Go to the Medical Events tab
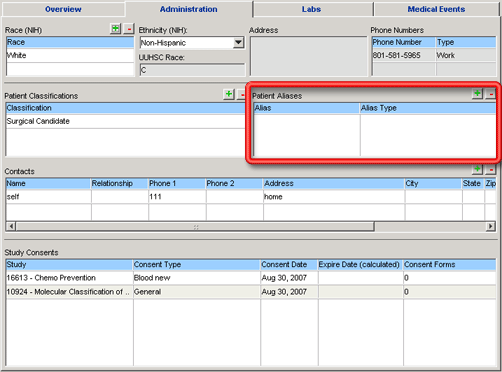The height and width of the screenshot is (372, 502). pyautogui.click(x=436, y=9)
